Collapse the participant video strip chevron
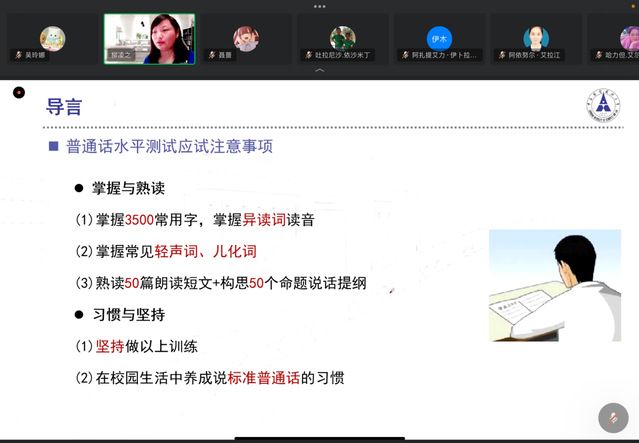This screenshot has height=443, width=639. point(319,71)
